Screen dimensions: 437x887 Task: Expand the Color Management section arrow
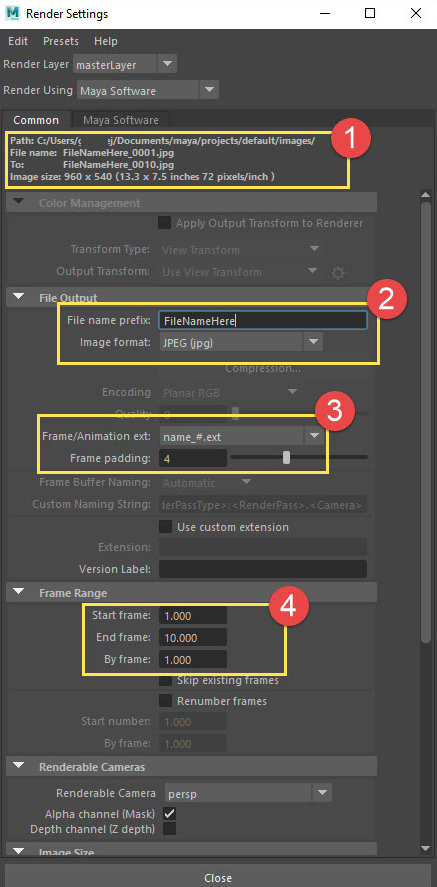coord(19,202)
